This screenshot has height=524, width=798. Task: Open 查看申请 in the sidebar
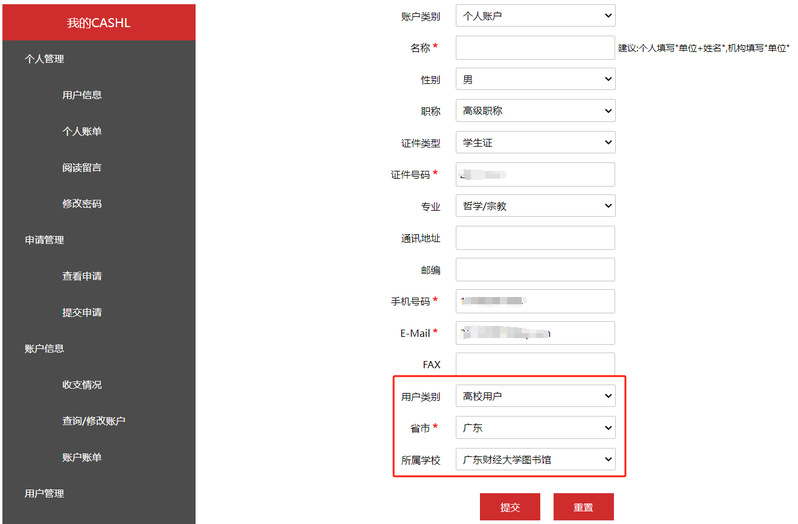82,276
